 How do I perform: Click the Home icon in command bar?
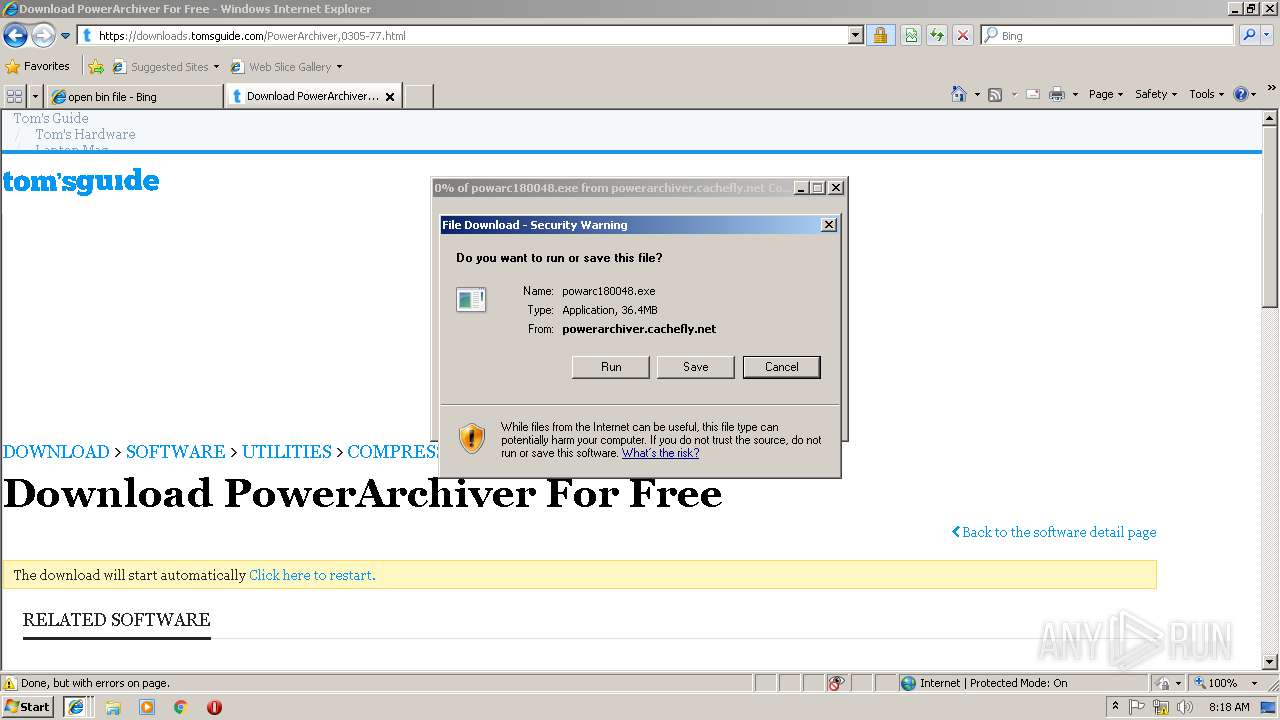pos(959,94)
